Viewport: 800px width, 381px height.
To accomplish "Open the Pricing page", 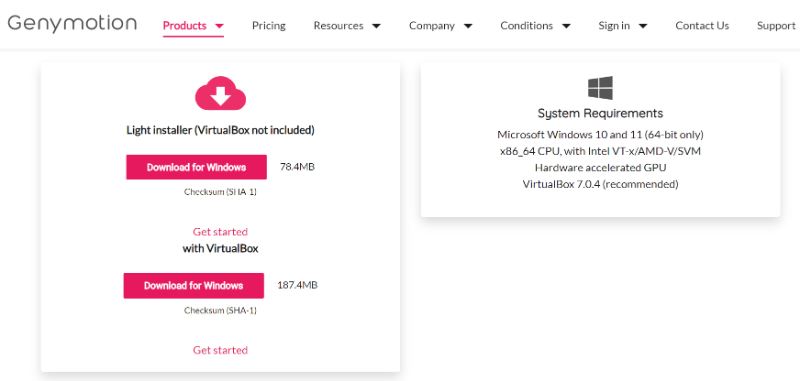I will pyautogui.click(x=268, y=26).
